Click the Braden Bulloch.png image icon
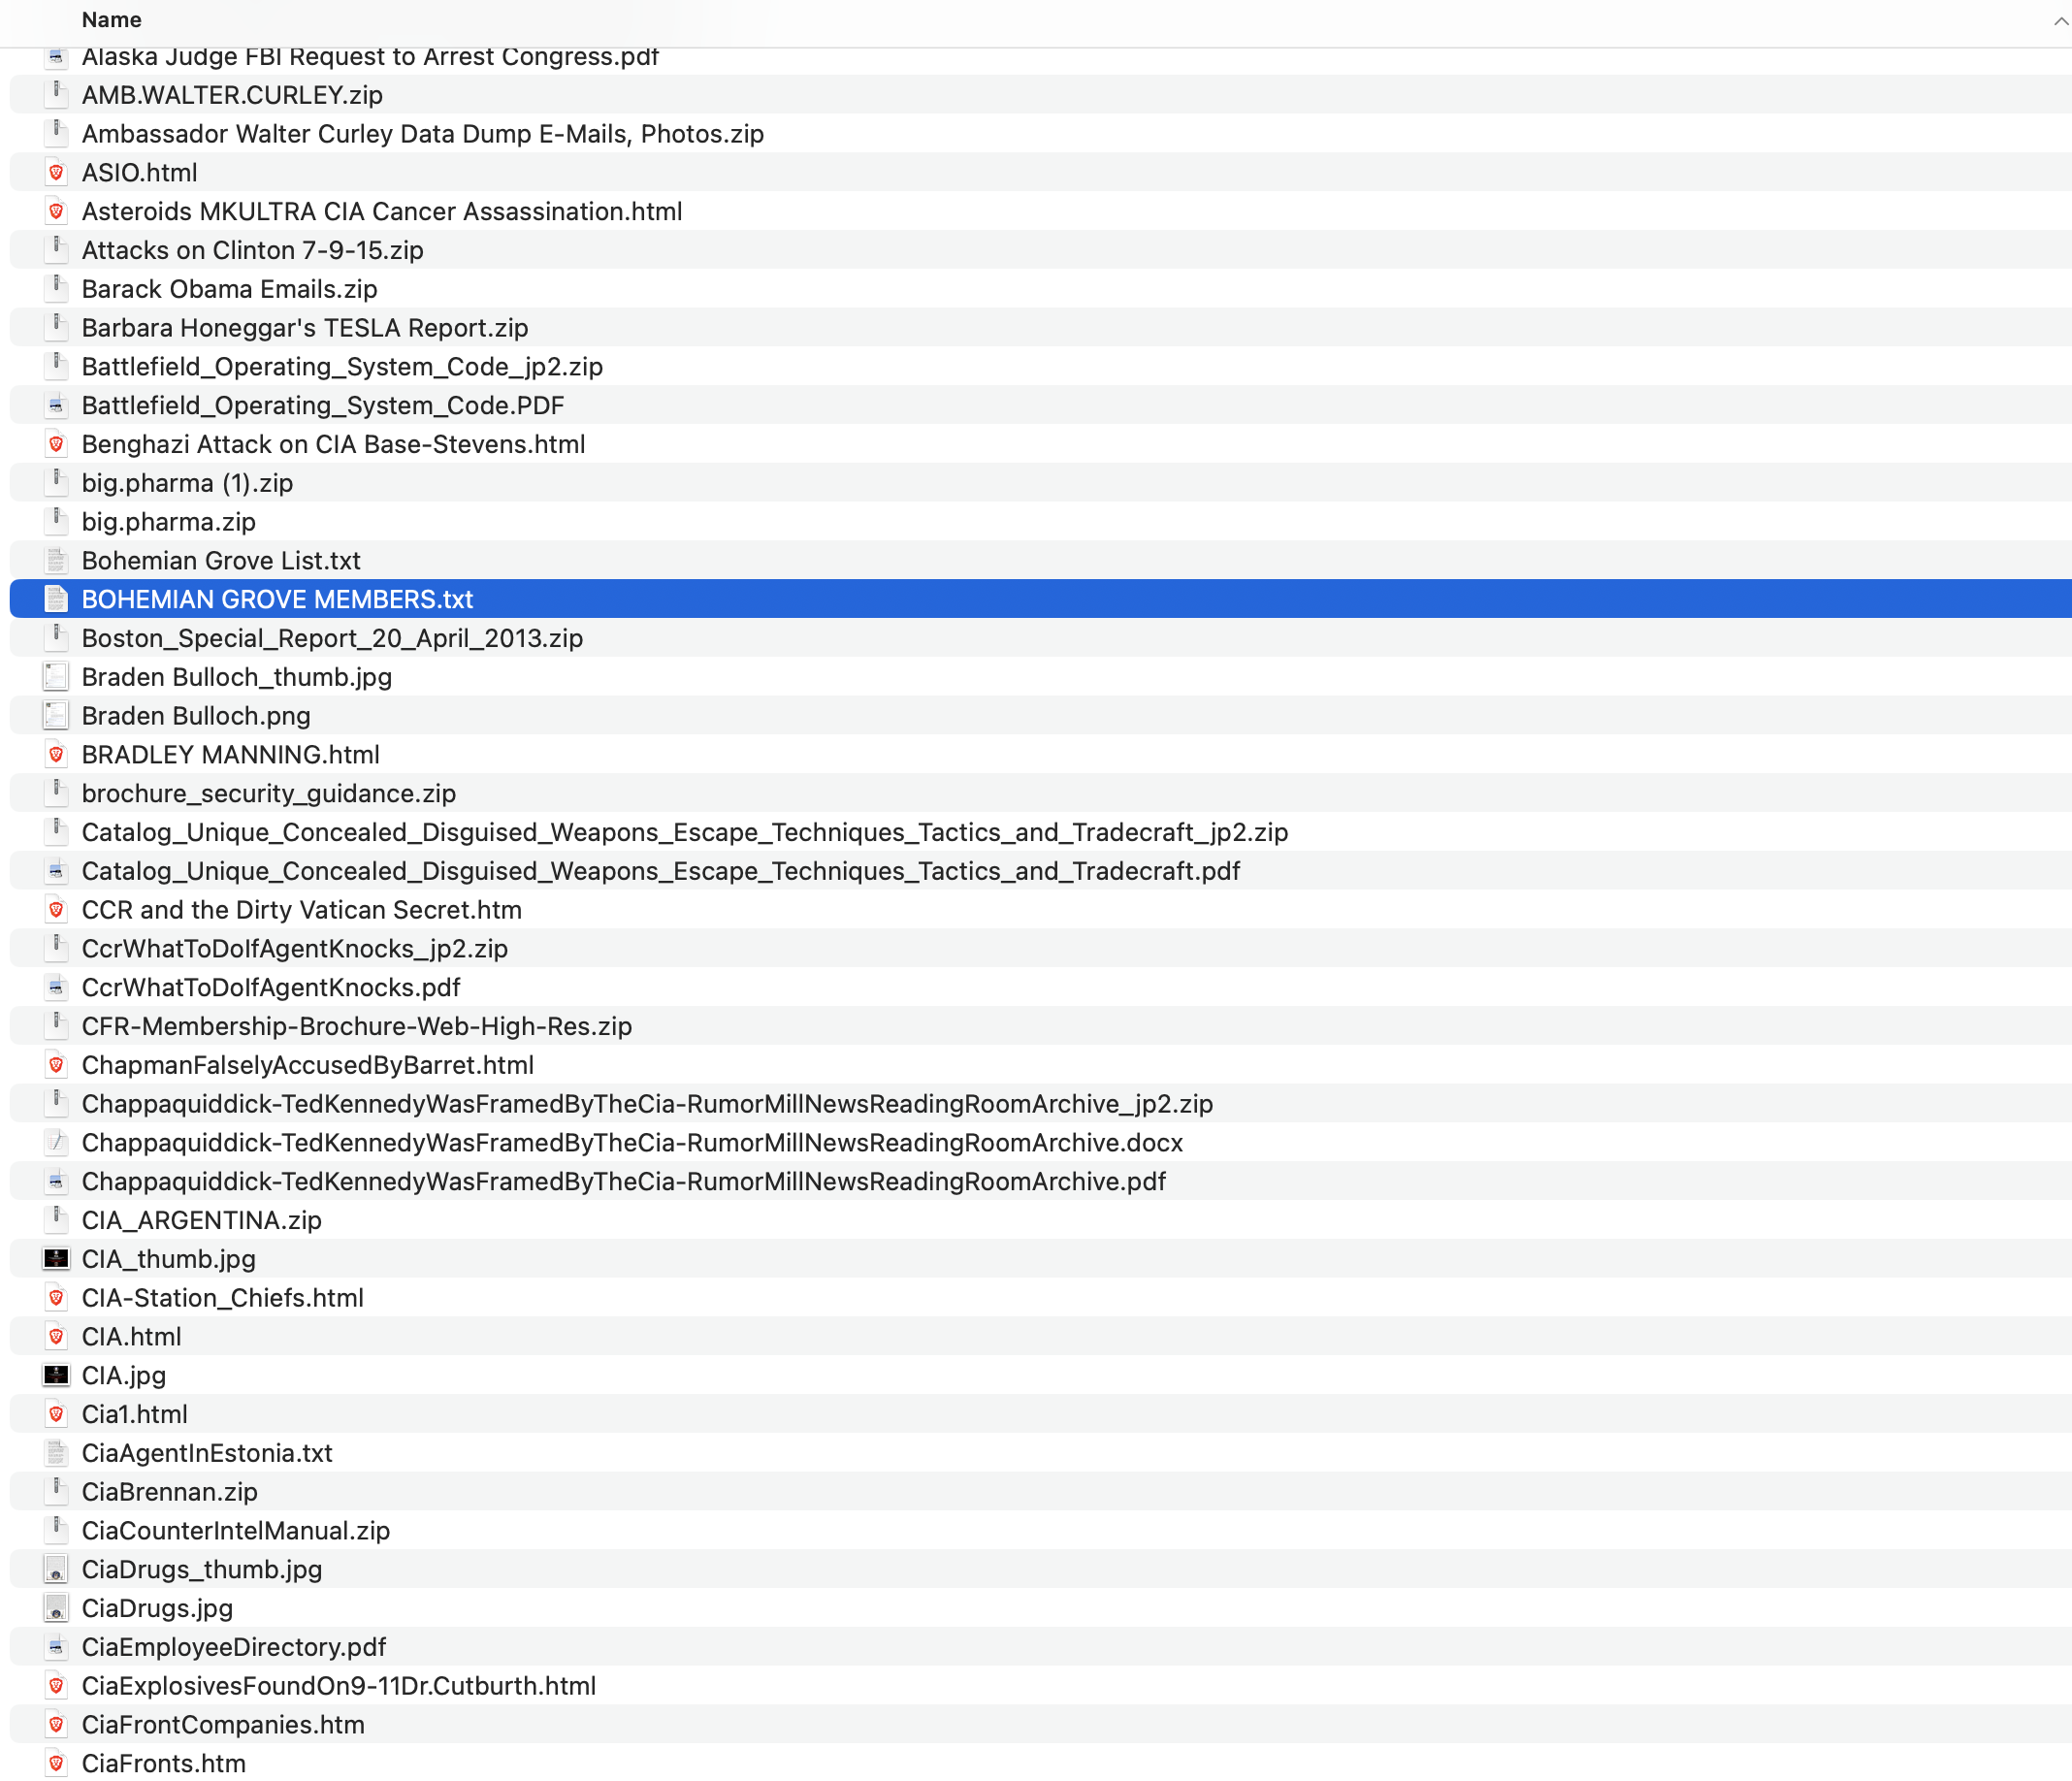Image resolution: width=2072 pixels, height=1781 pixels. click(56, 716)
